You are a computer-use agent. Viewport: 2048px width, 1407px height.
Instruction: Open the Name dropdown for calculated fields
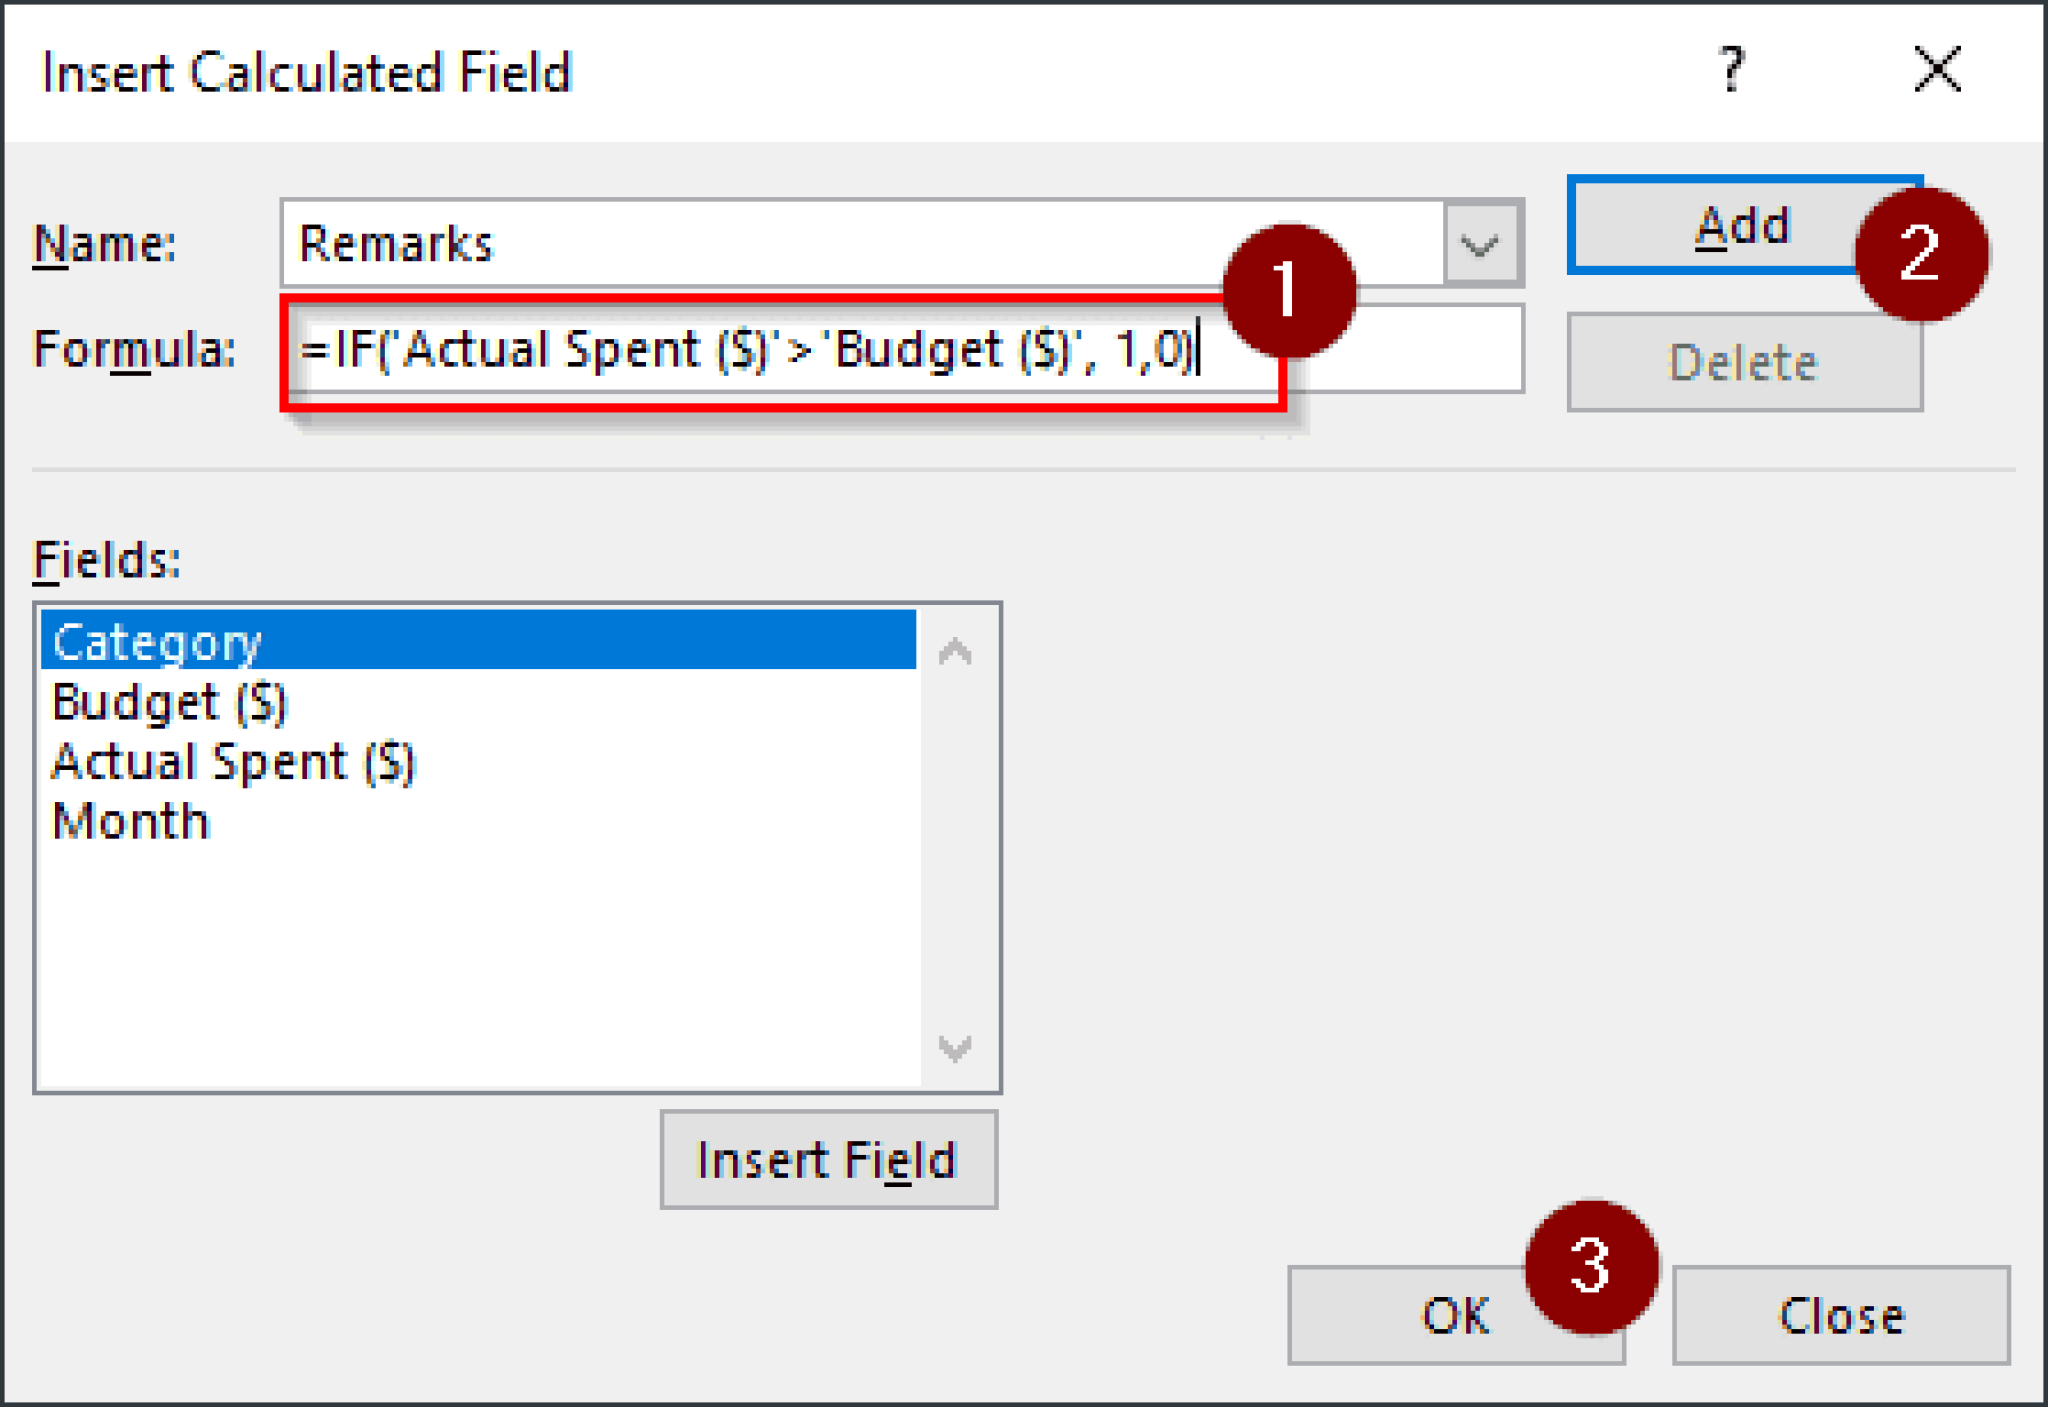(1480, 243)
